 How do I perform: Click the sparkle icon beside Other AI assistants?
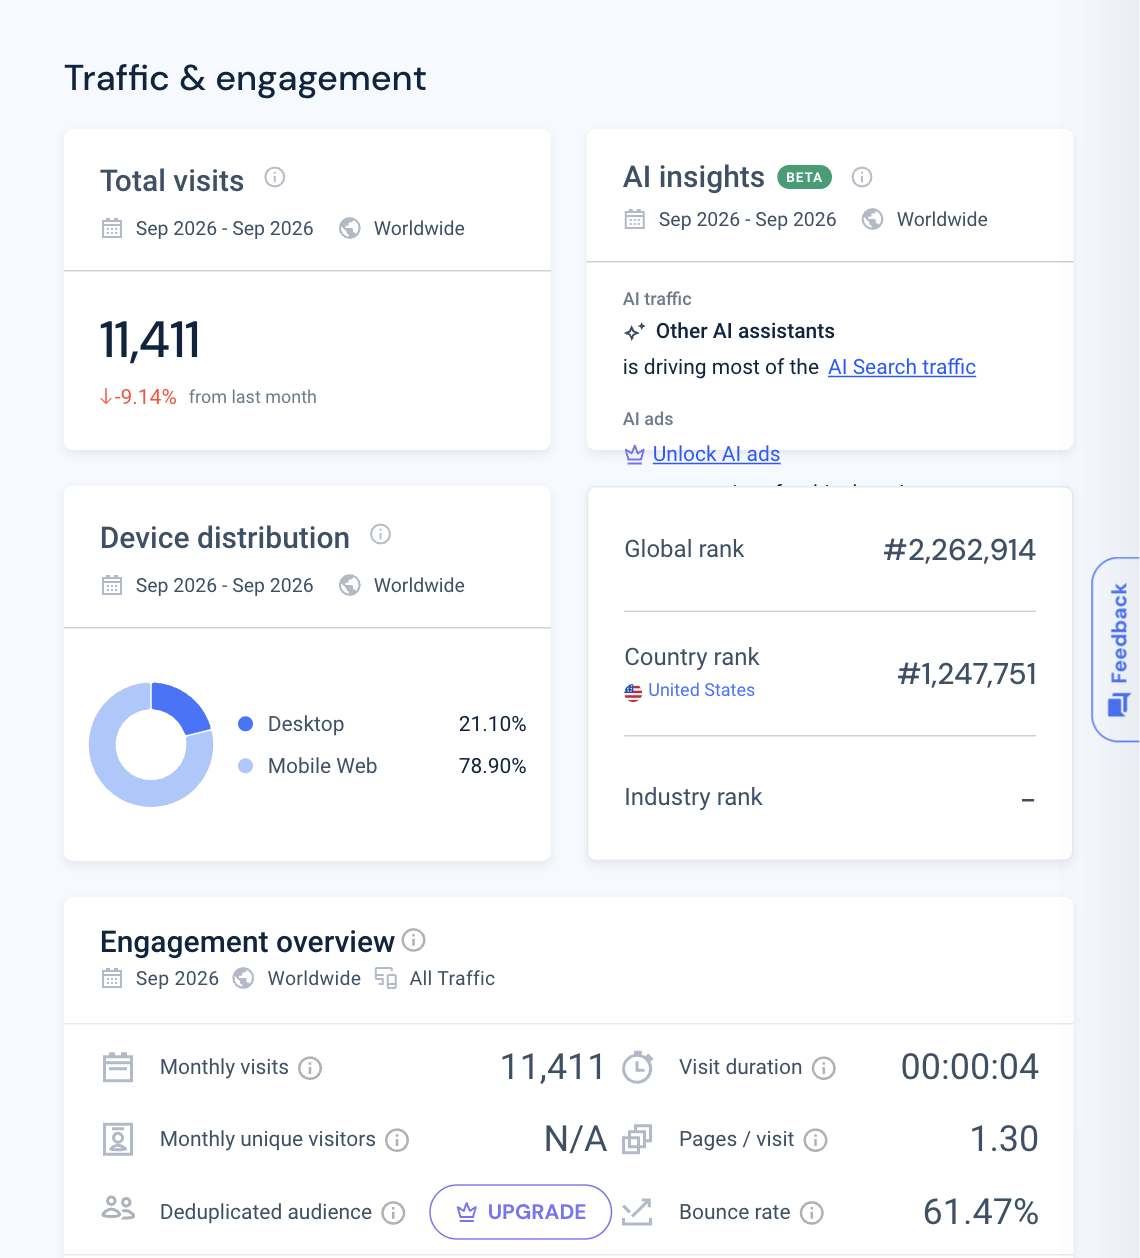click(x=635, y=331)
